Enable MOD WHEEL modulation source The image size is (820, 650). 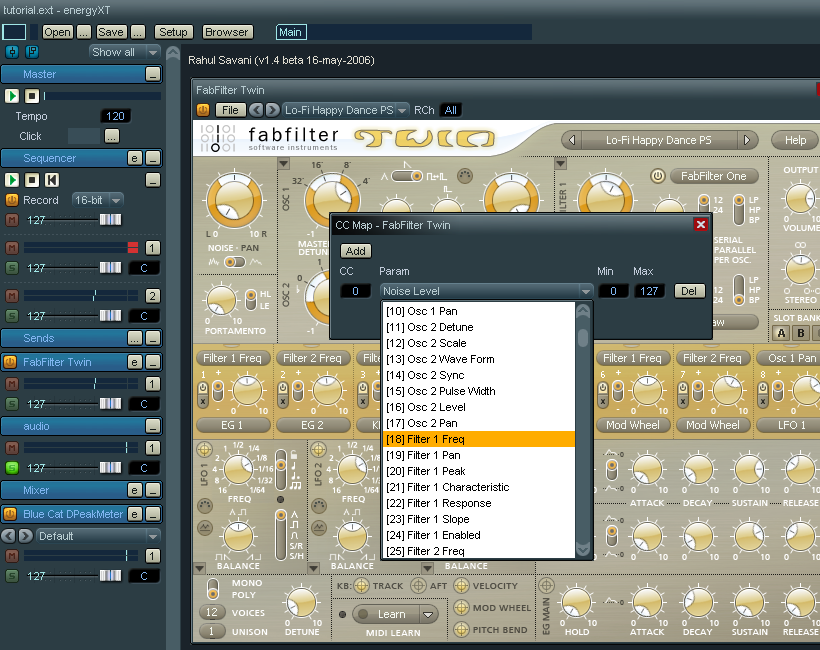(x=461, y=608)
